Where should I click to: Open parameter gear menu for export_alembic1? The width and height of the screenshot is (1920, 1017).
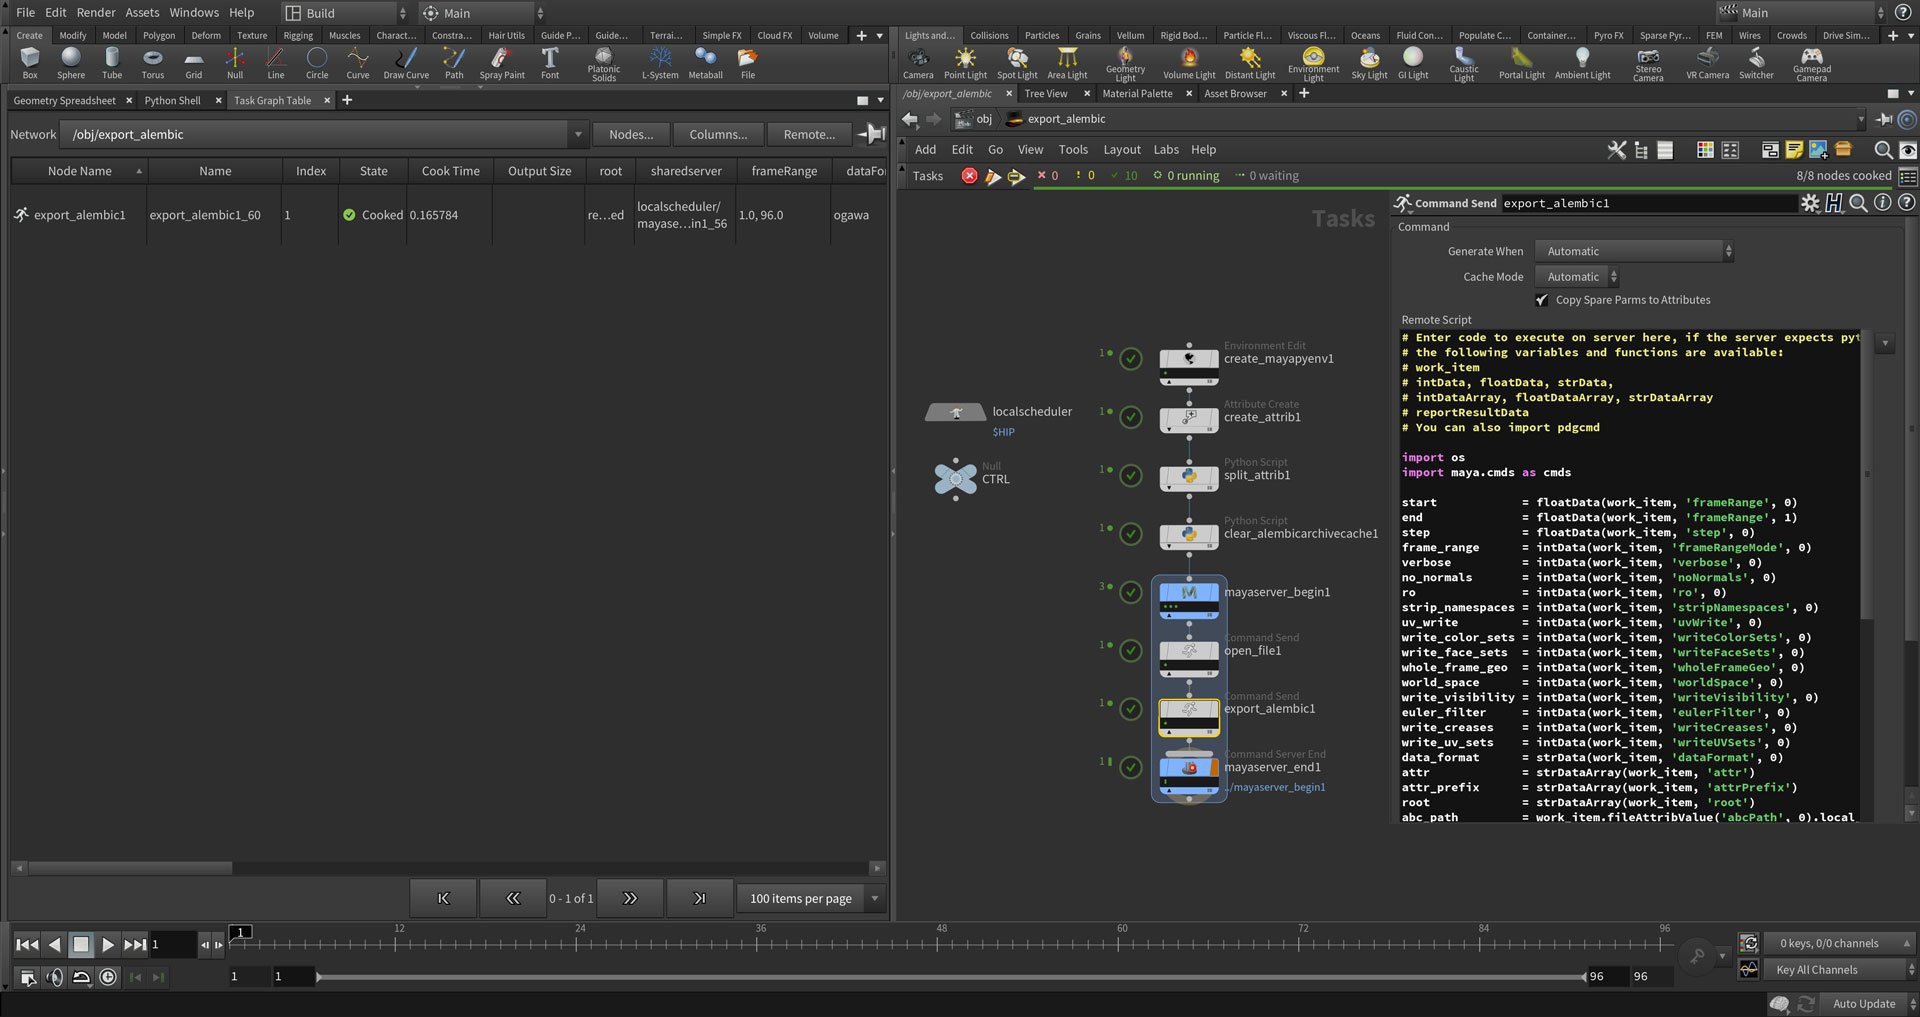click(1810, 203)
